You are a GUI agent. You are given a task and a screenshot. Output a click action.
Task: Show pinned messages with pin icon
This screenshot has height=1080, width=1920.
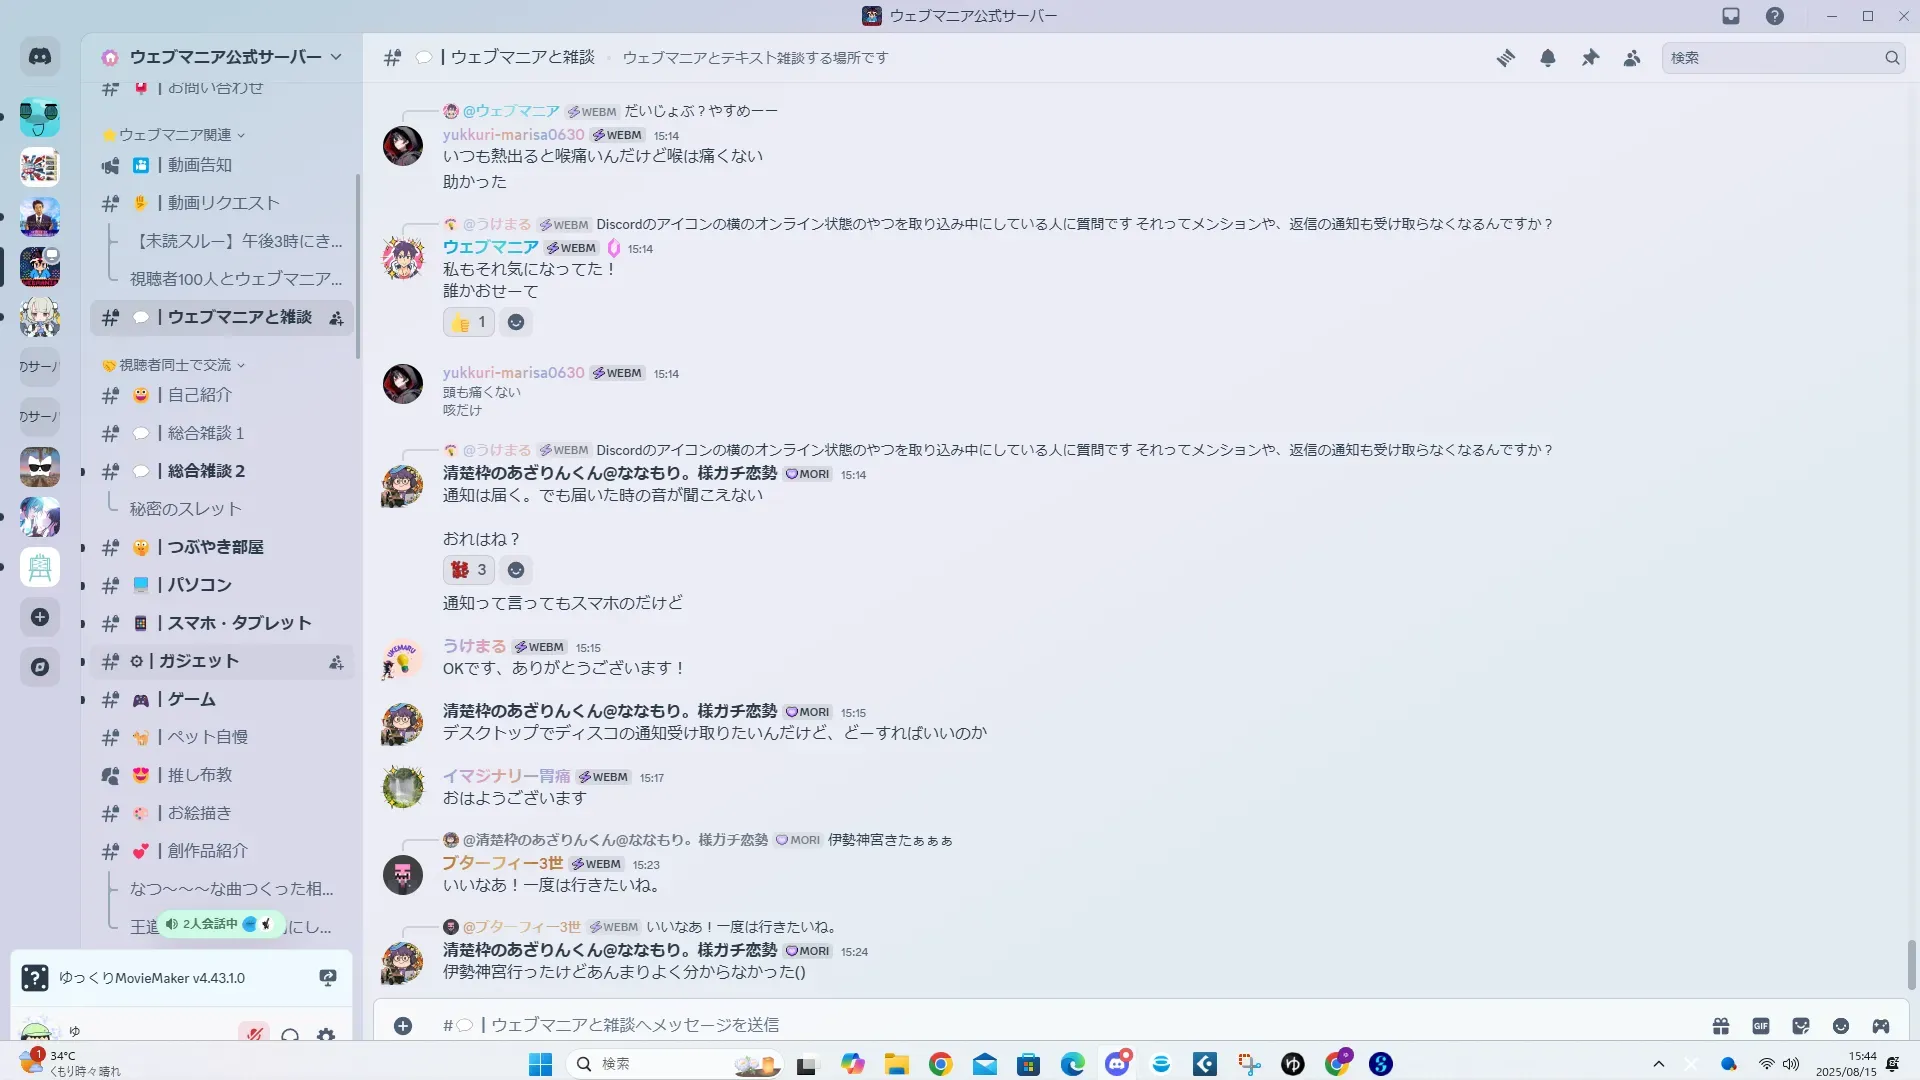[1590, 58]
